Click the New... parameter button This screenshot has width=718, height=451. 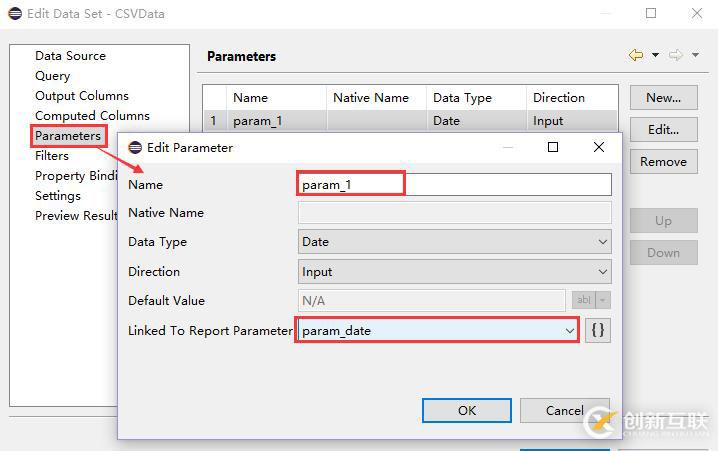[663, 98]
